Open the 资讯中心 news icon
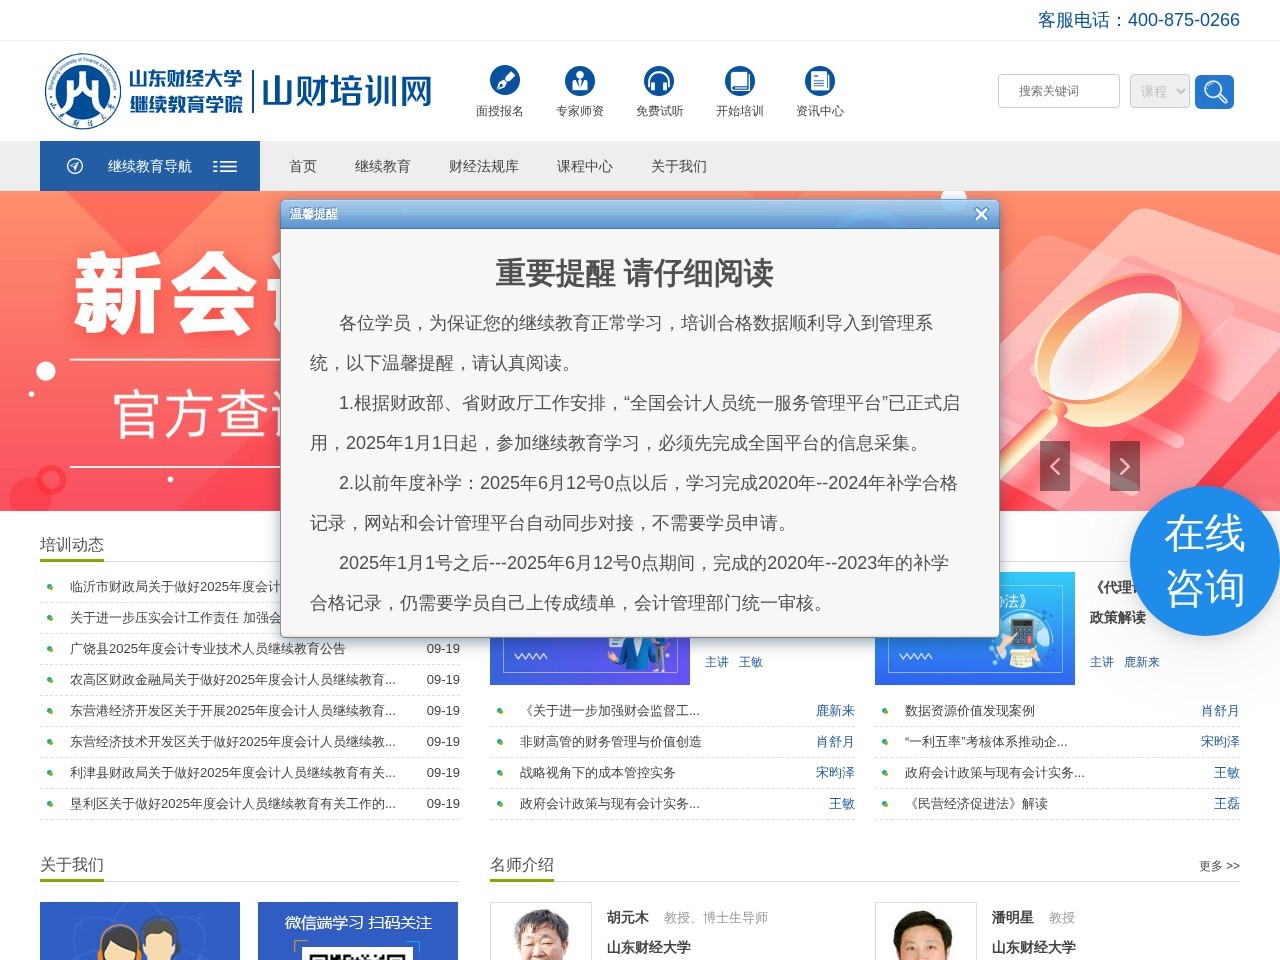 point(819,82)
